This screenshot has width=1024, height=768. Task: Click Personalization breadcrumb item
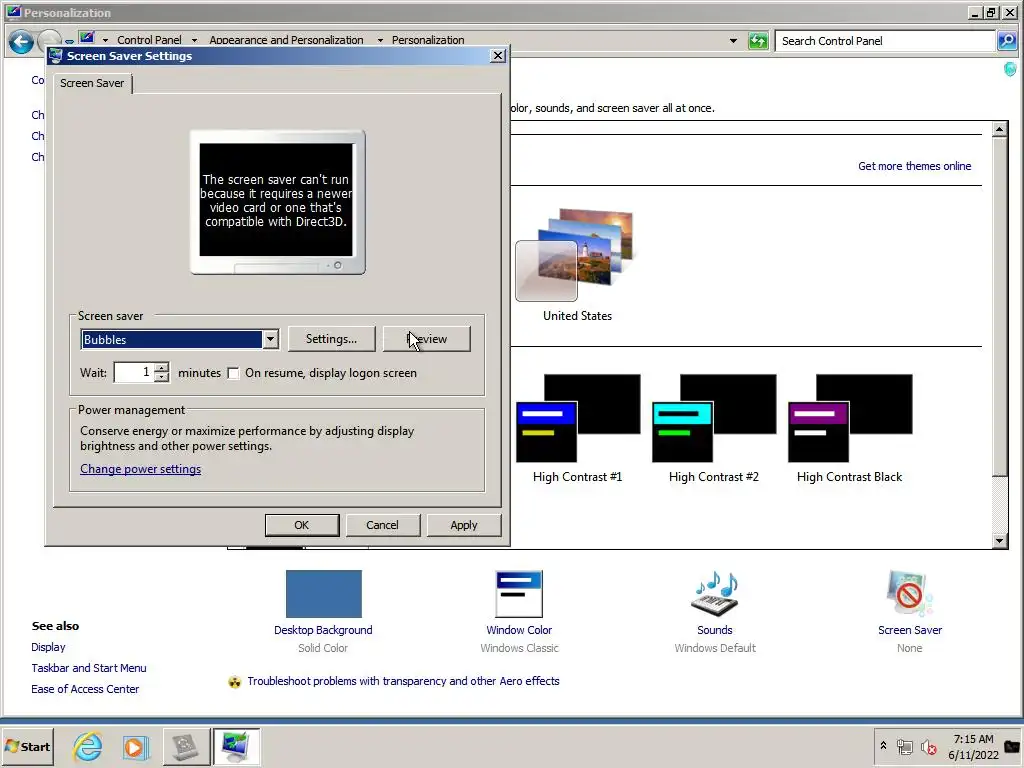[428, 40]
